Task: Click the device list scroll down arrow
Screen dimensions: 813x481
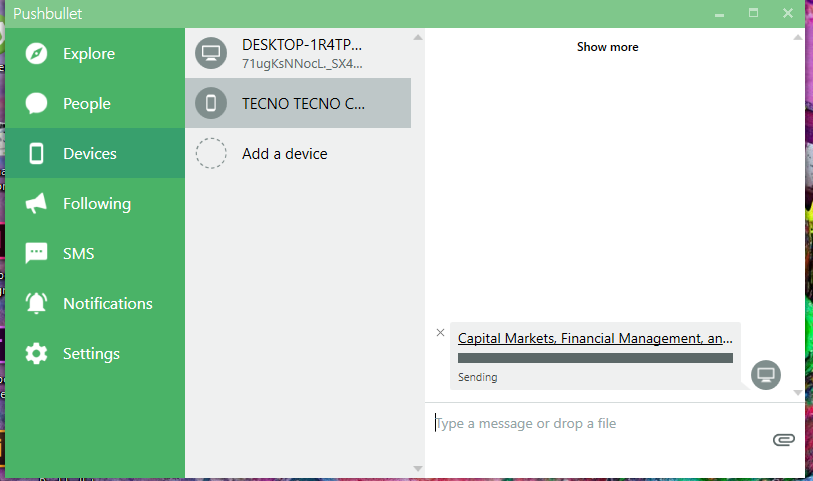Action: coord(418,469)
